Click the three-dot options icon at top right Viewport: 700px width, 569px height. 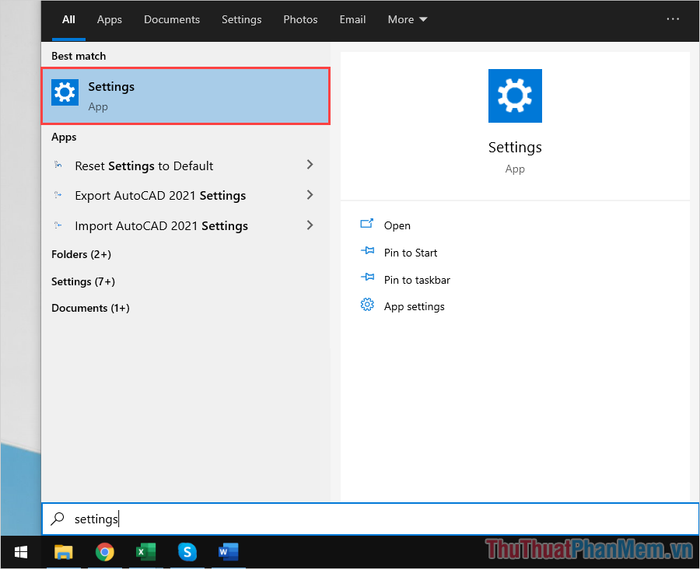point(672,19)
